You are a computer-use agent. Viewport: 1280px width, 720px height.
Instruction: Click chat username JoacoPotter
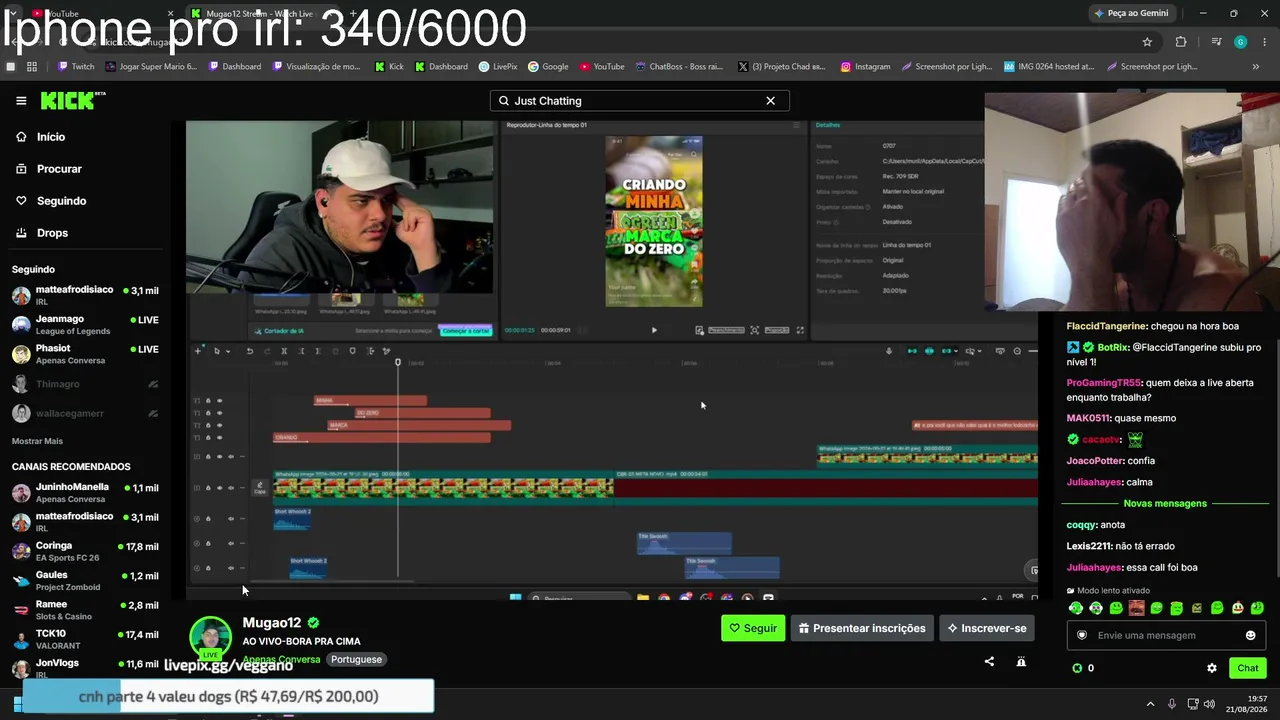coord(1096,461)
